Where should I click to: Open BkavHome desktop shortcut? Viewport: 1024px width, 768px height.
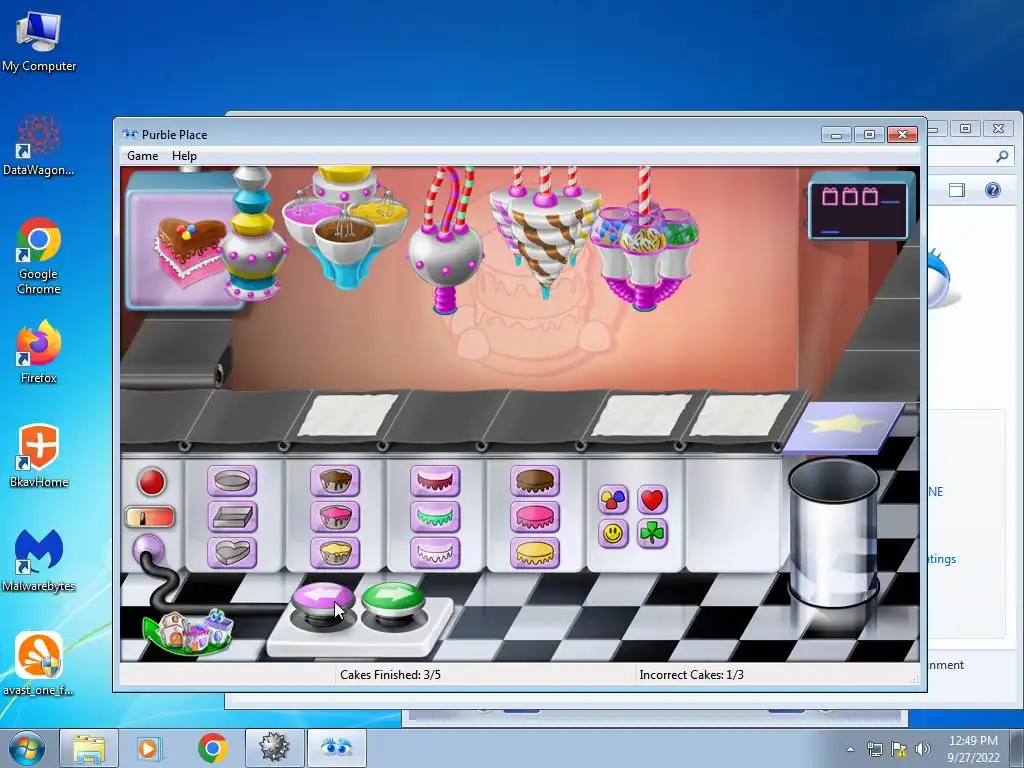pos(39,456)
